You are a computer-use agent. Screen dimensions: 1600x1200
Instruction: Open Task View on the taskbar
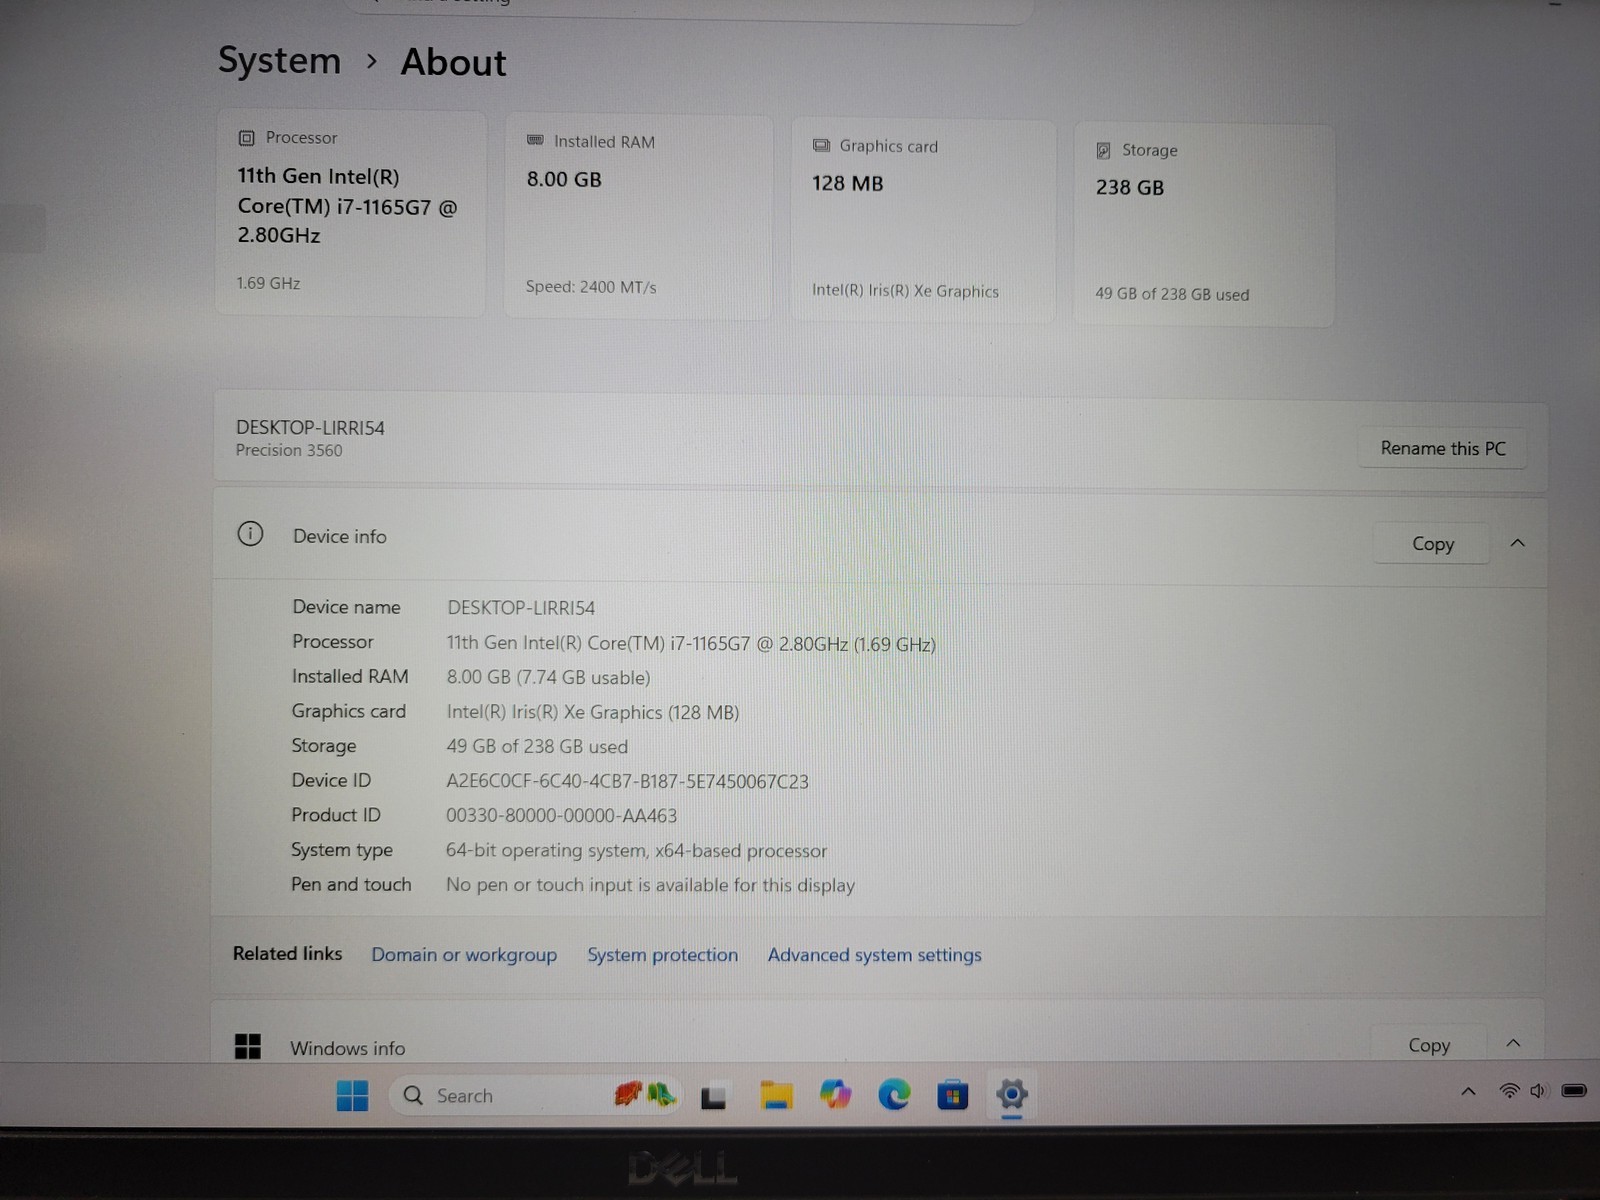(x=713, y=1098)
